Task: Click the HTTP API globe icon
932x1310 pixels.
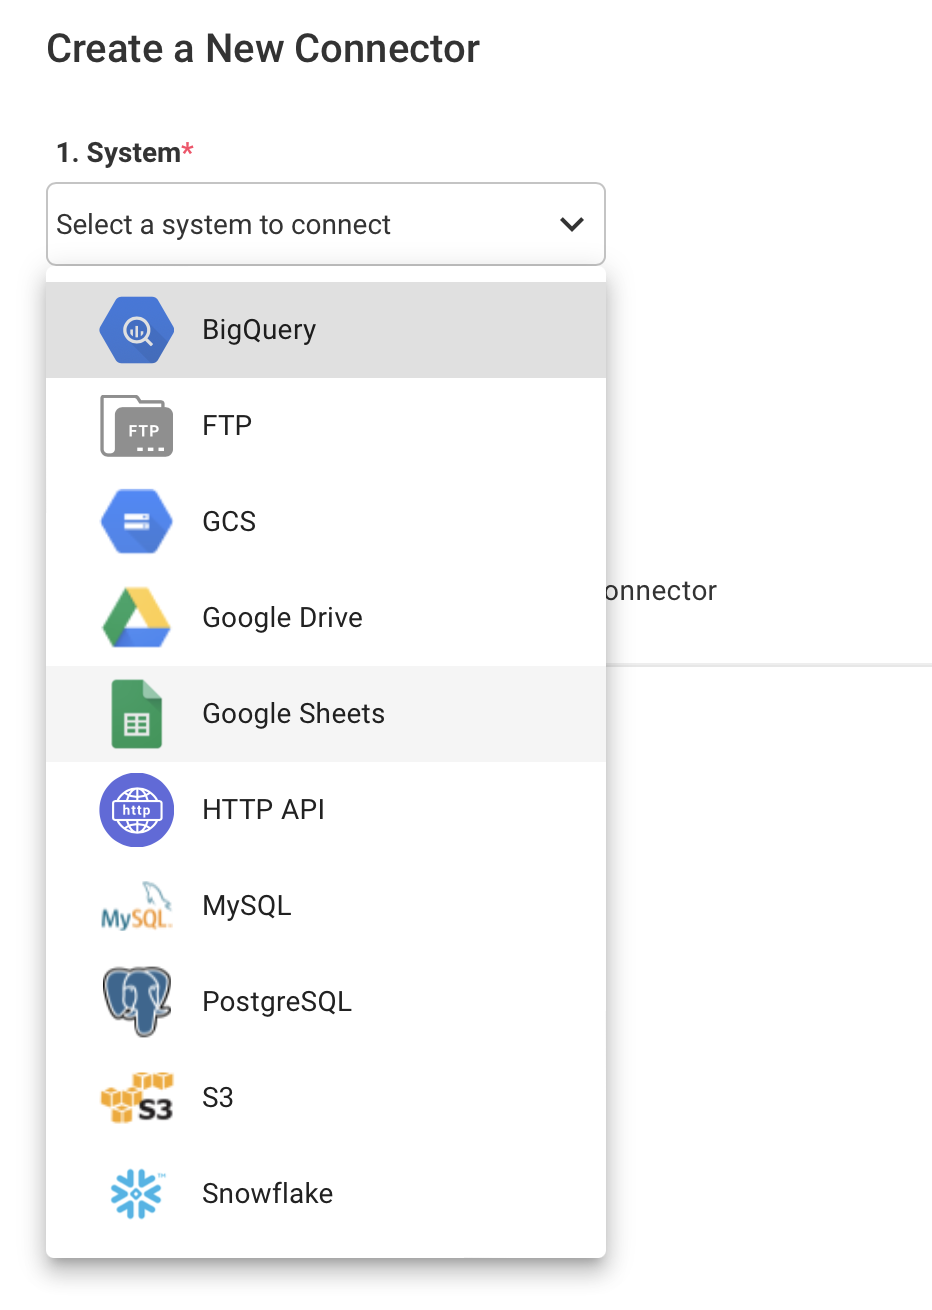Action: click(x=137, y=810)
